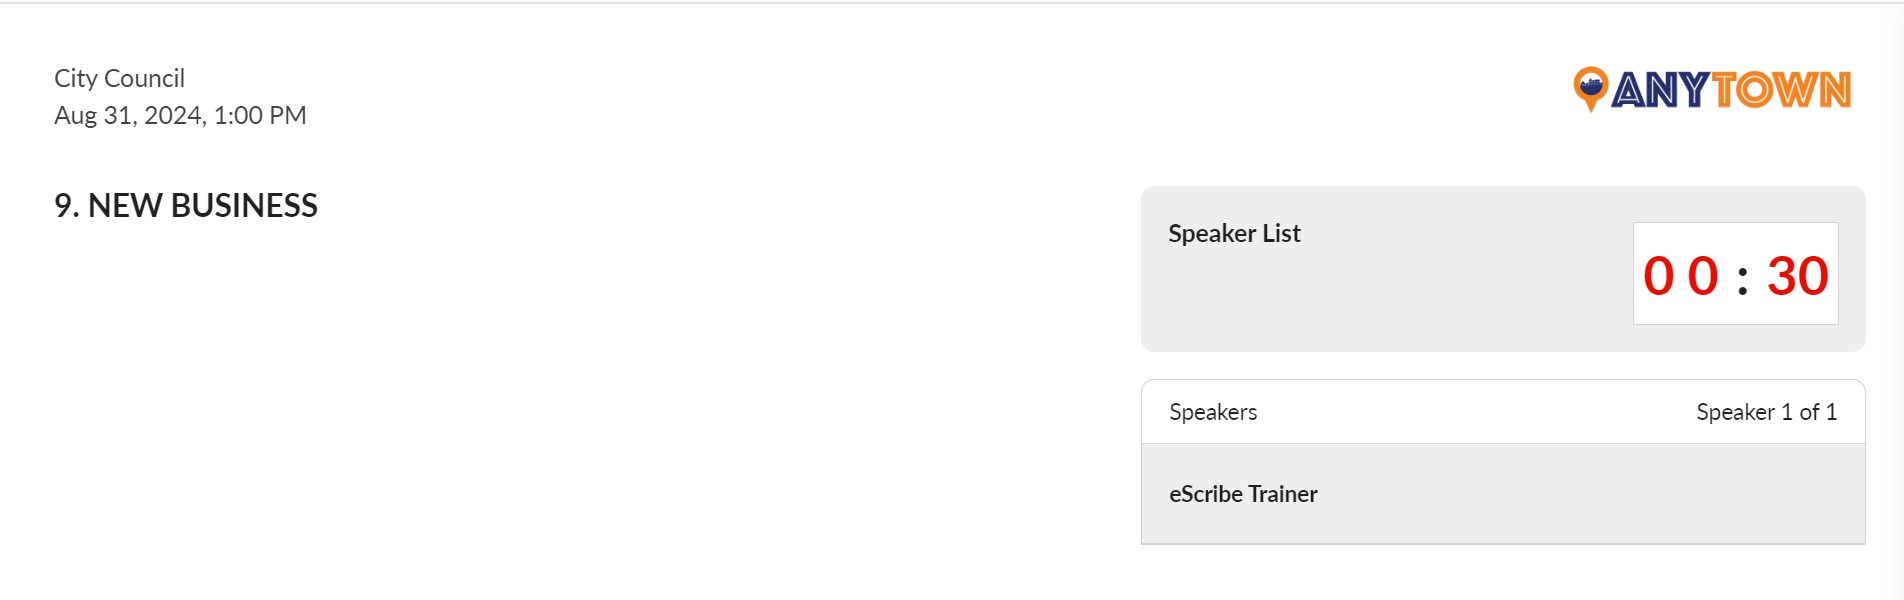Click the red "30" seconds in the timer
The width and height of the screenshot is (1904, 600).
point(1797,275)
